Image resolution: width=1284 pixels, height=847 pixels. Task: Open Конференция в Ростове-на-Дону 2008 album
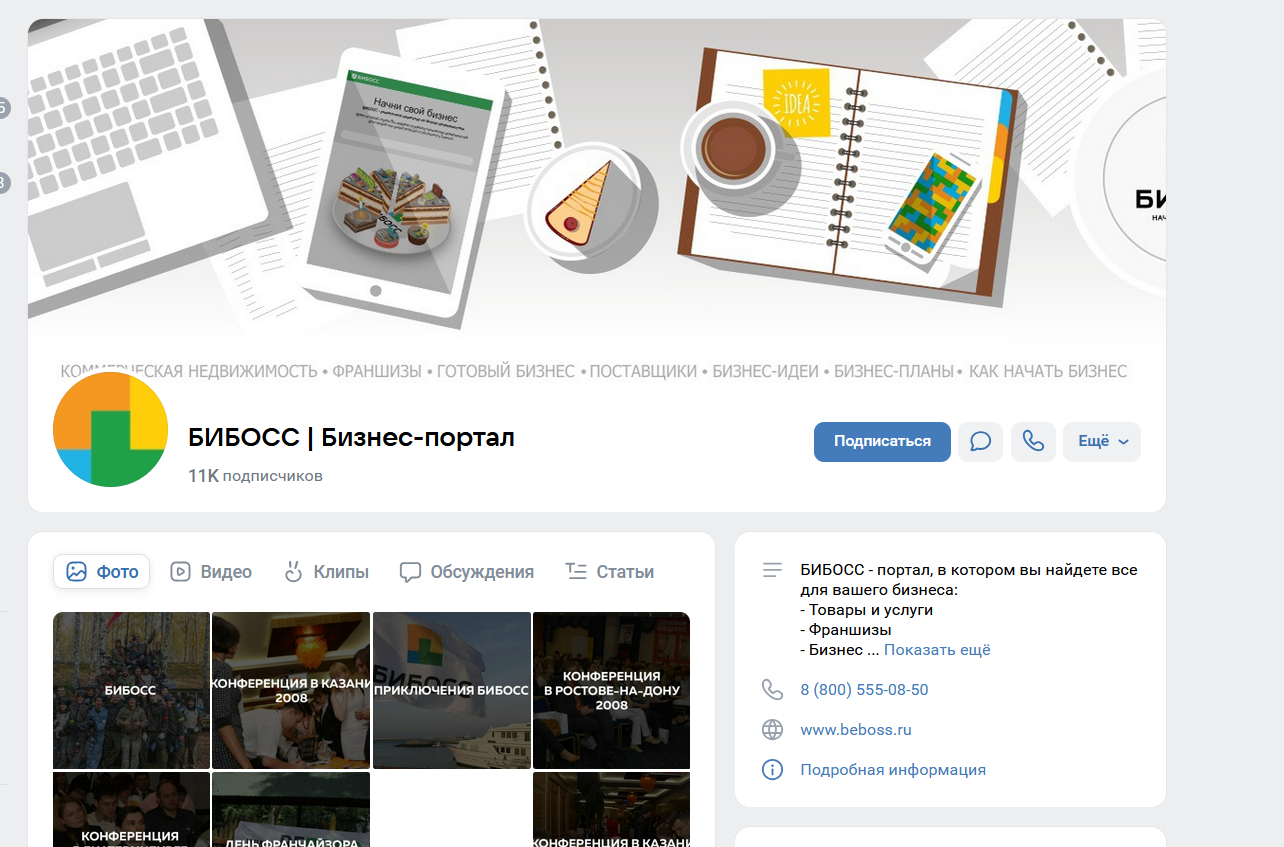611,690
